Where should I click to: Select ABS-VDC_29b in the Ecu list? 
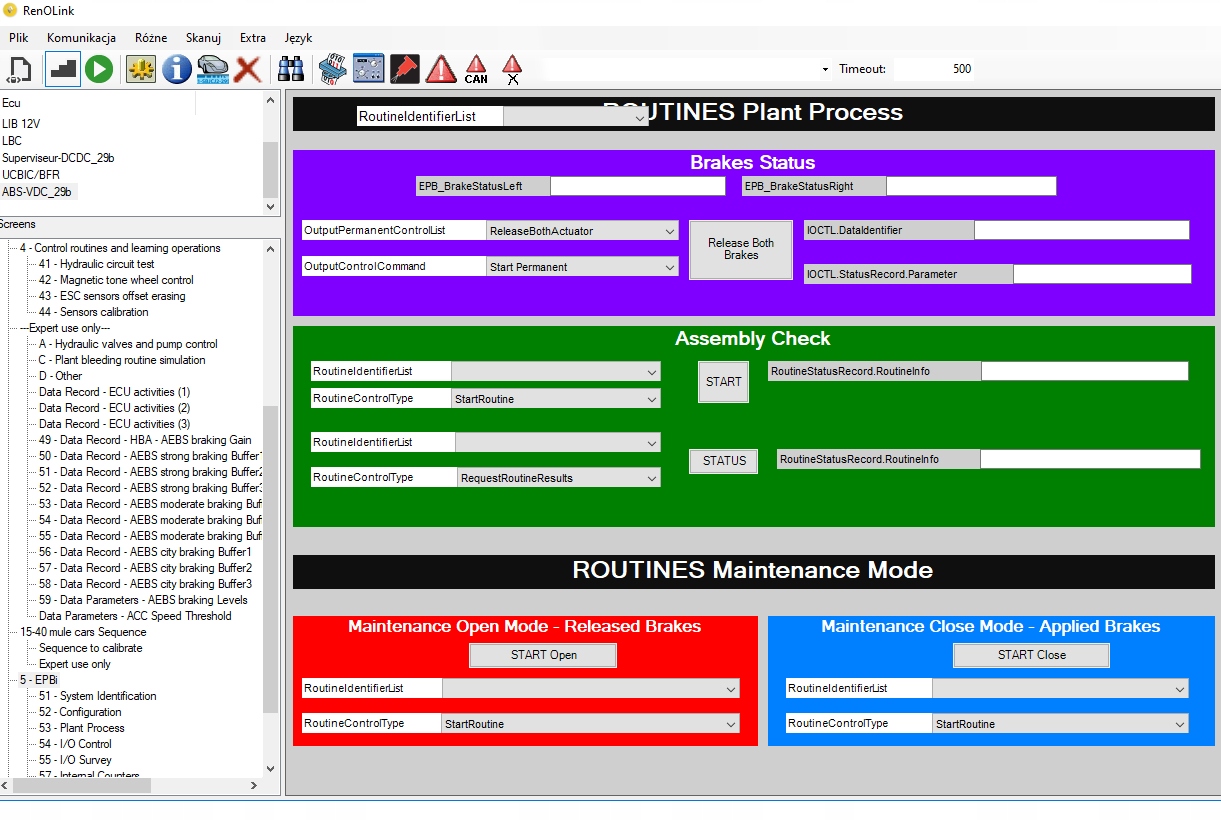(x=37, y=192)
